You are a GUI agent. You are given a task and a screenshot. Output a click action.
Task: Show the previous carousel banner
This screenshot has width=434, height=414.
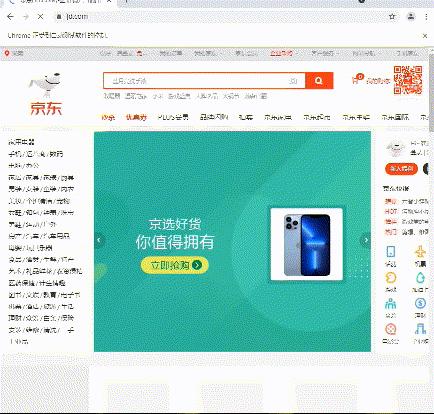[99, 240]
